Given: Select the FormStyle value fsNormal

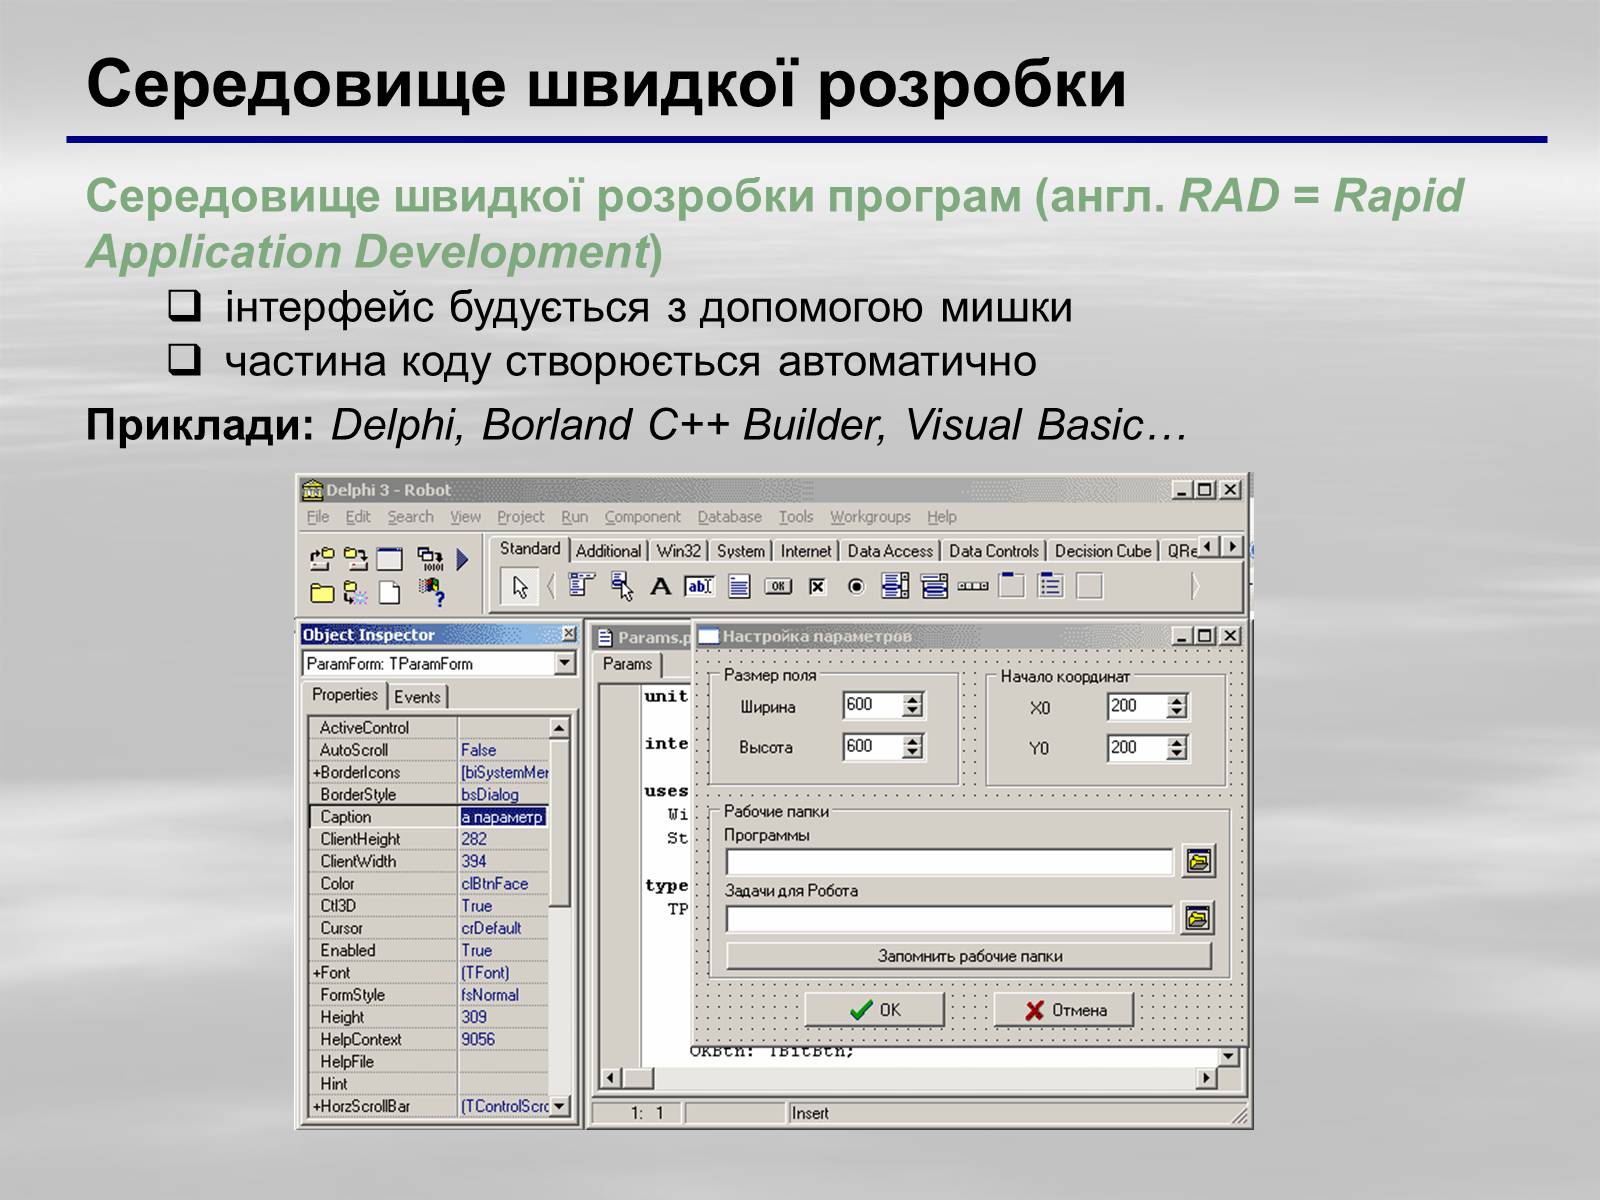Looking at the screenshot, I should click(x=503, y=995).
